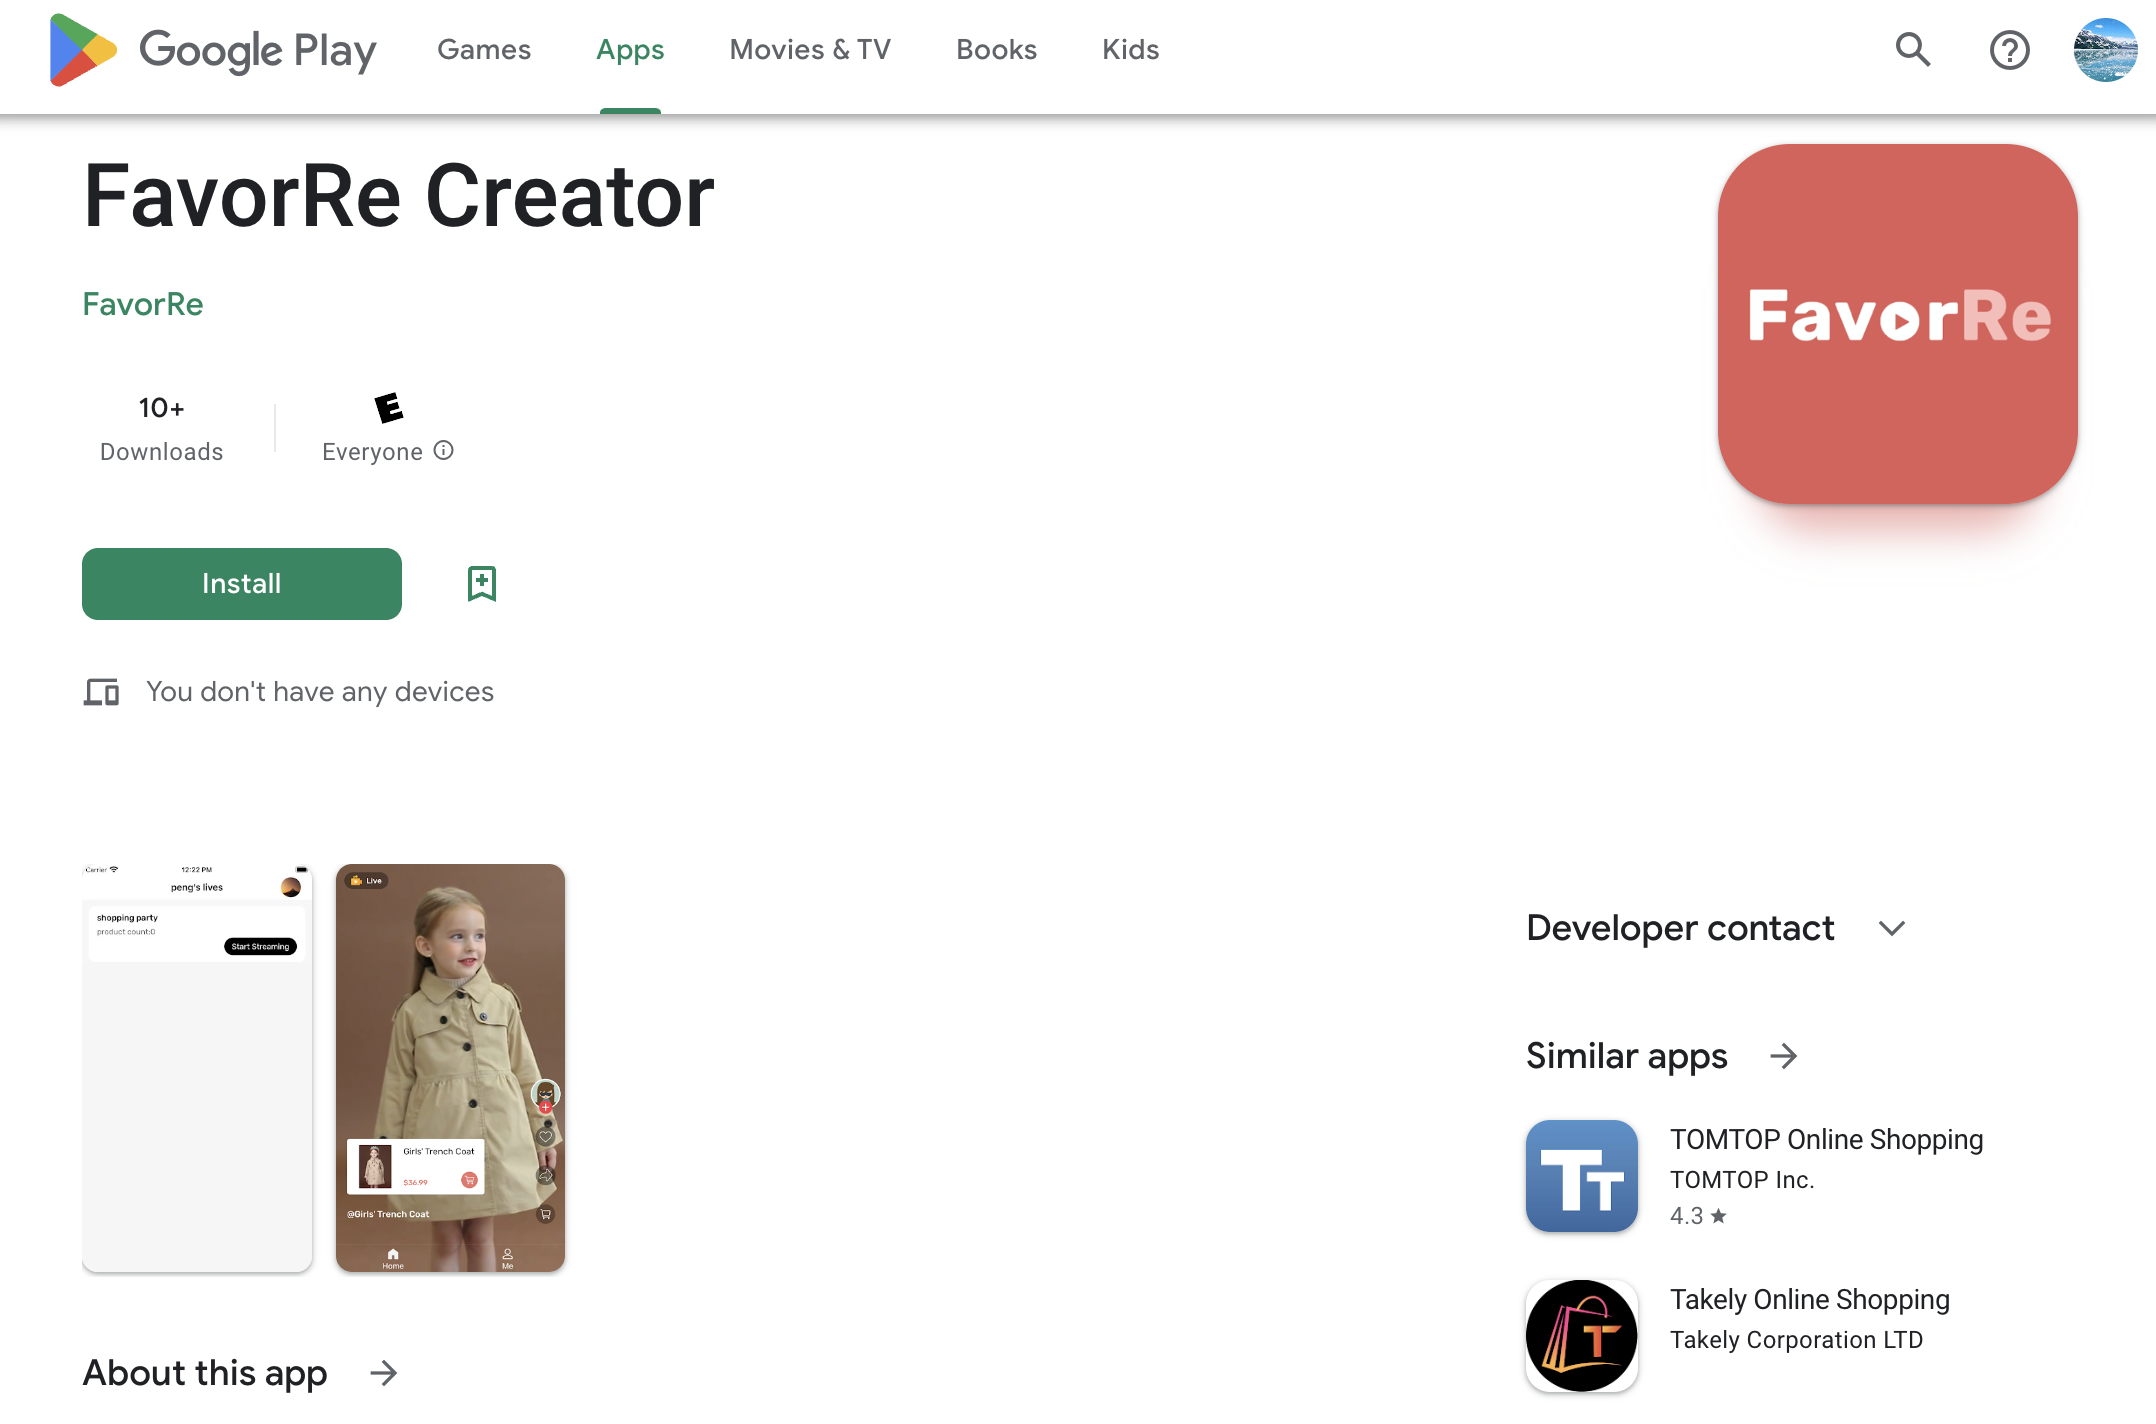
Task: Open TOMTOP Online Shopping app icon
Action: 1581,1176
